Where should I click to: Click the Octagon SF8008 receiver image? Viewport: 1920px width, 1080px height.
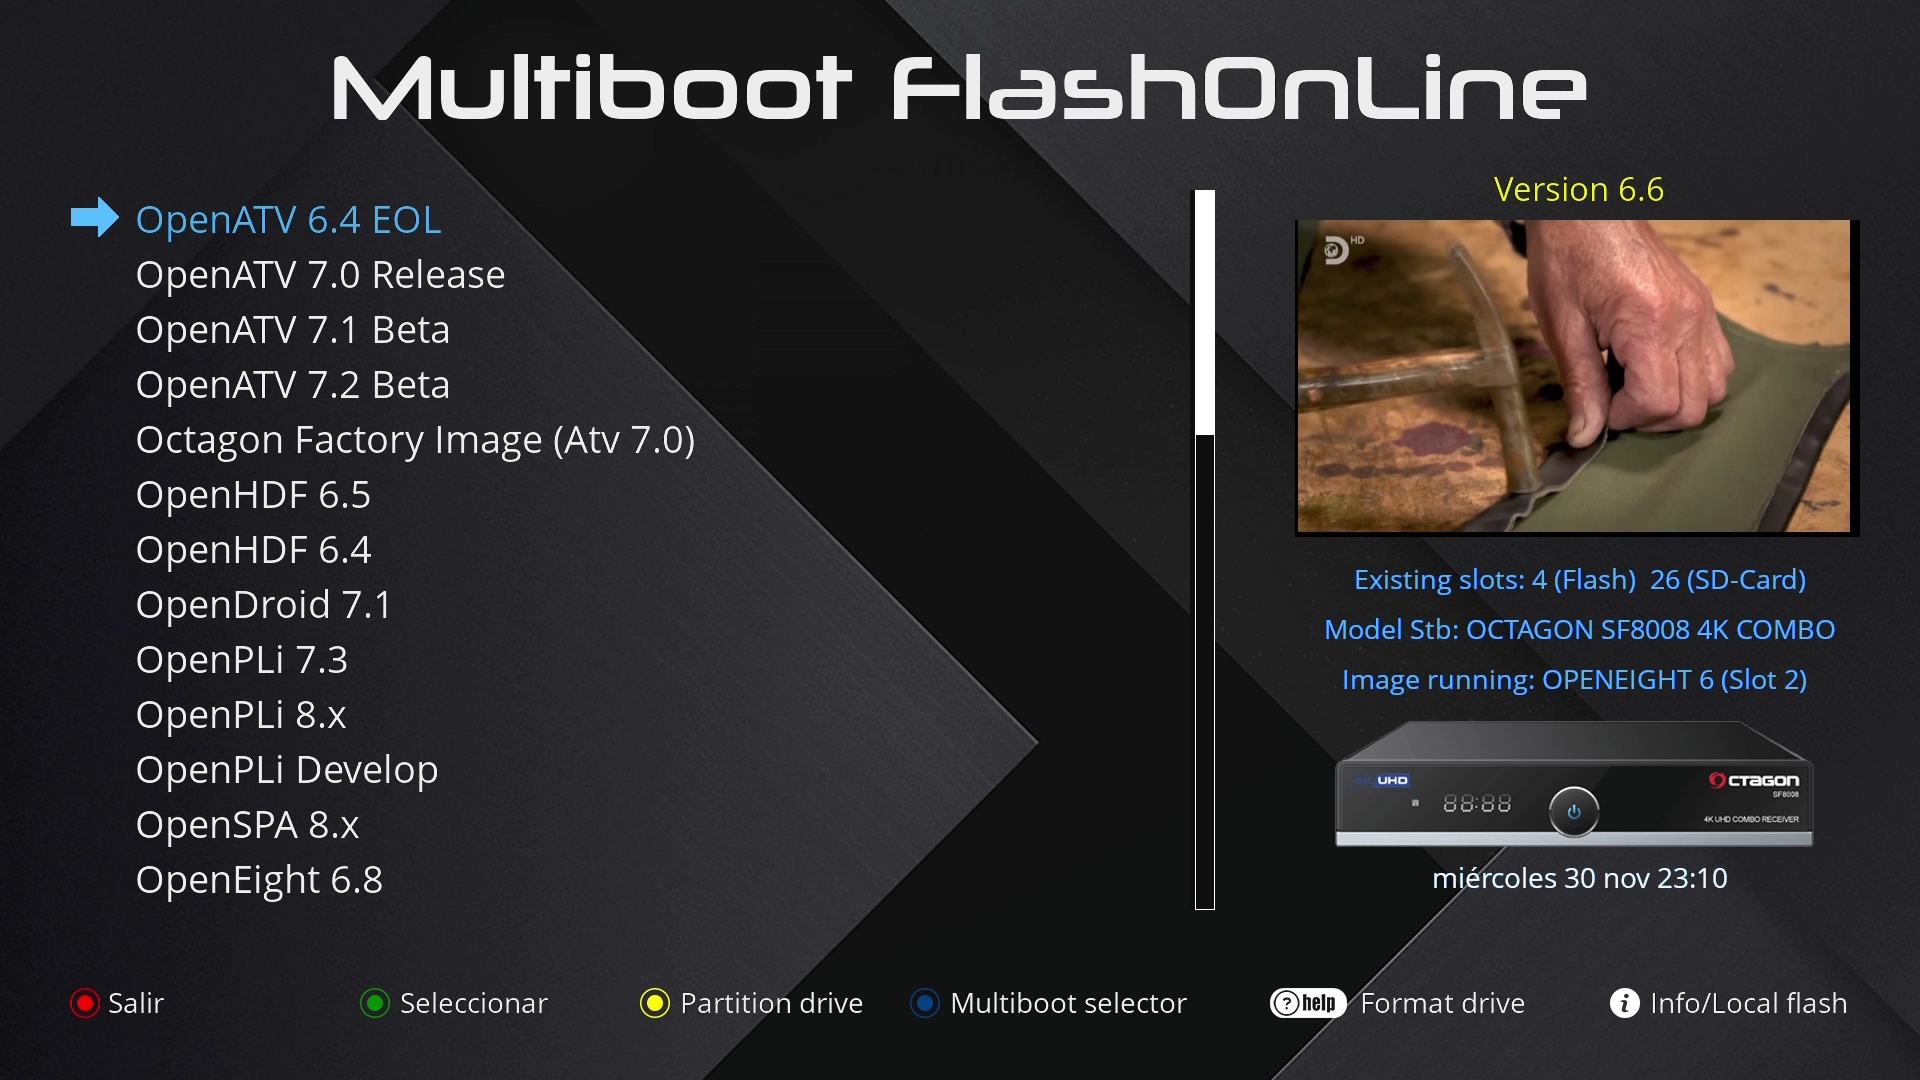point(1574,785)
